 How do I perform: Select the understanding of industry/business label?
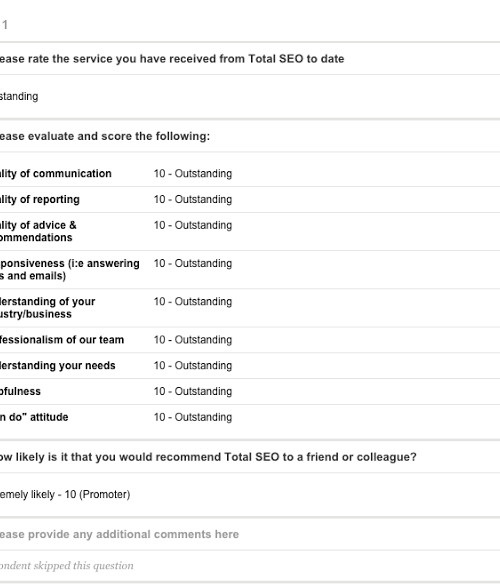pyautogui.click(x=48, y=308)
